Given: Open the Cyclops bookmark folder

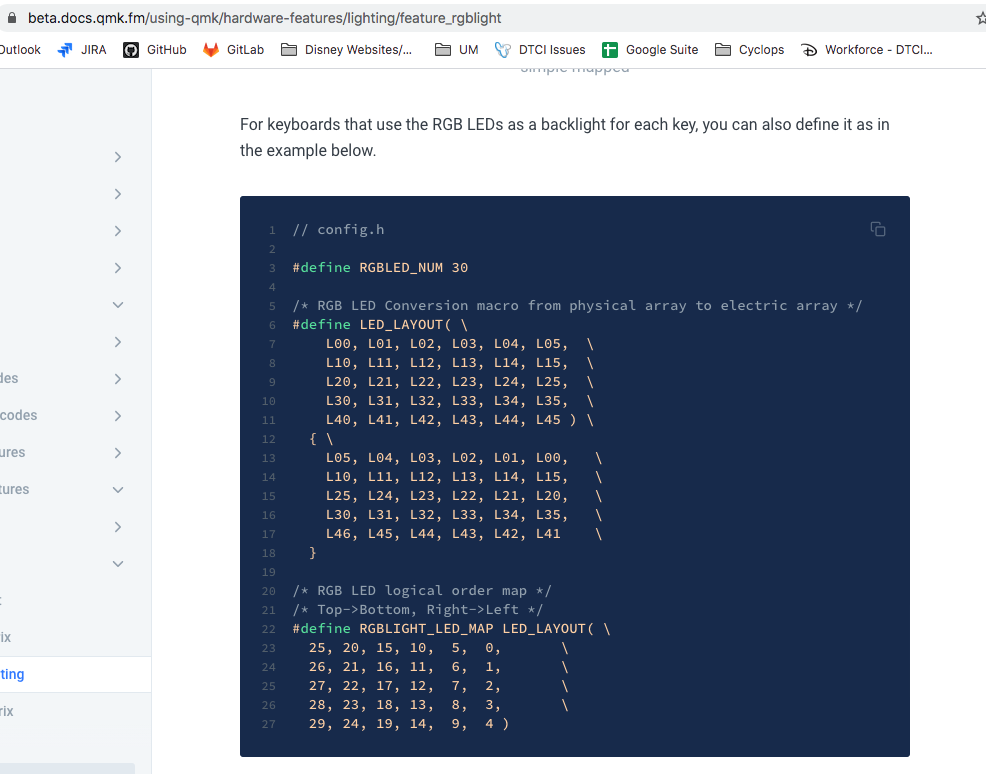Looking at the screenshot, I should (x=750, y=50).
